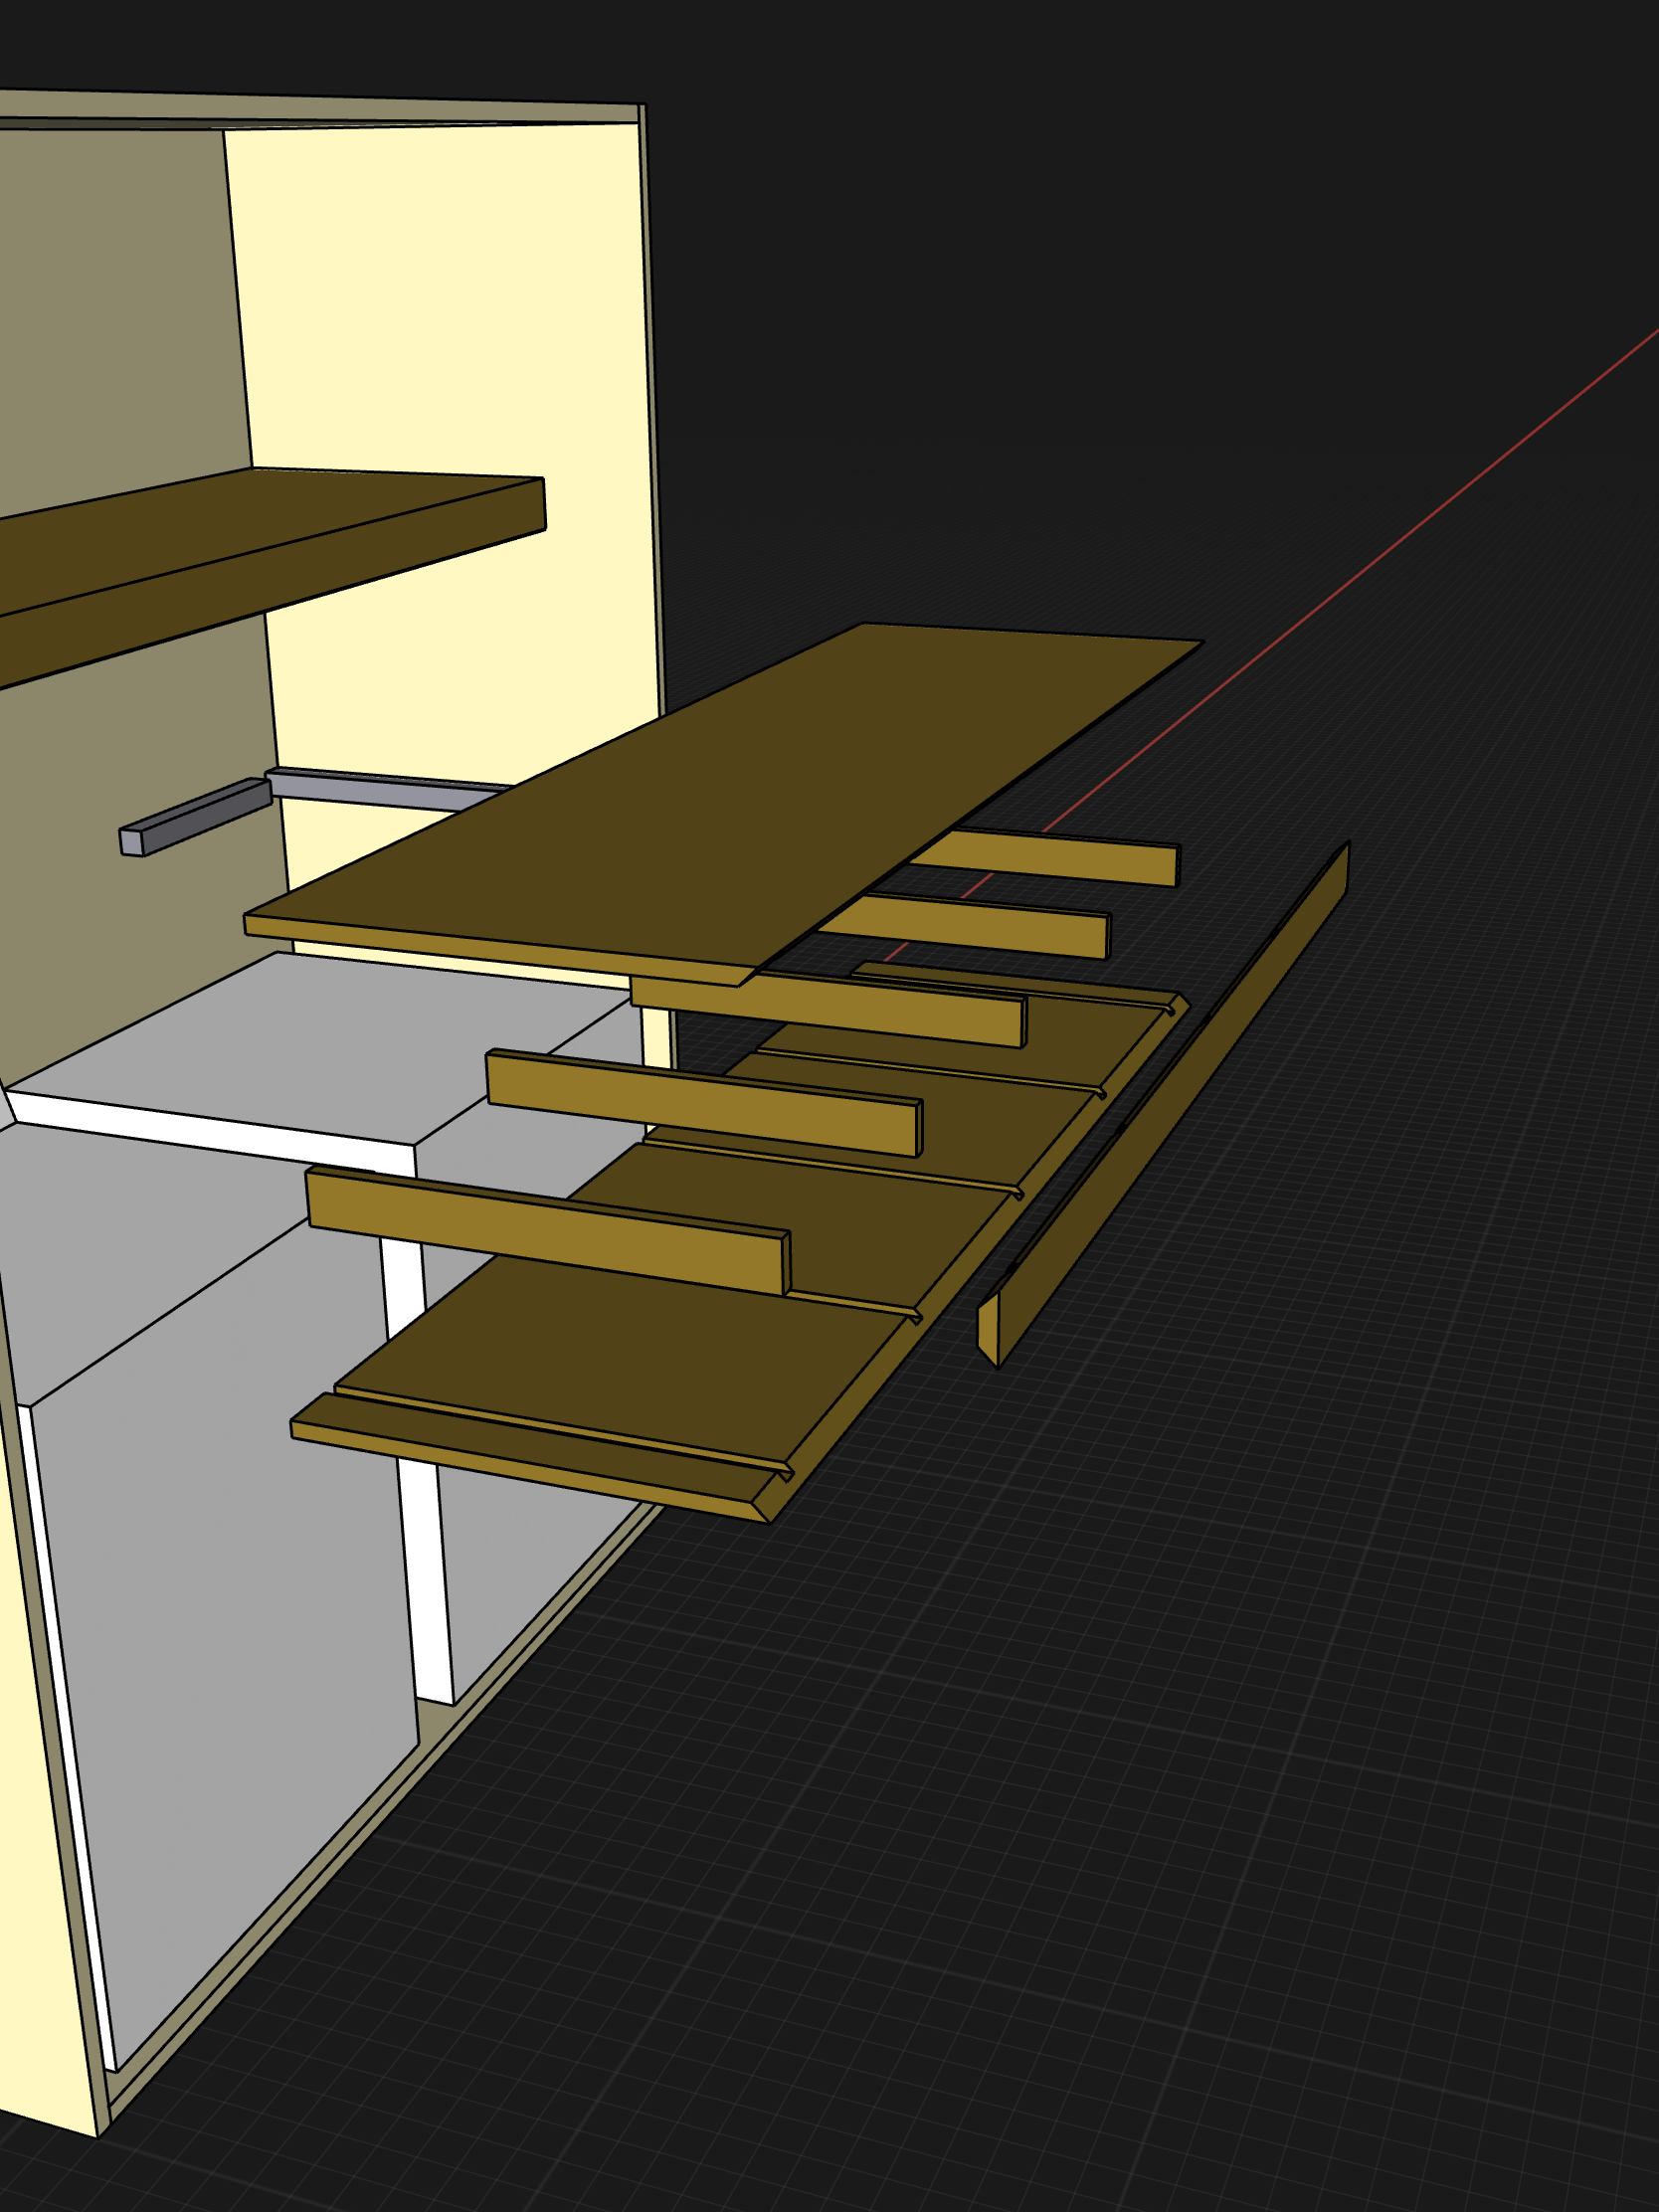Viewport: 1659px width, 2212px height.
Task: Pick the short dark gray square bar
Action: click(x=195, y=816)
